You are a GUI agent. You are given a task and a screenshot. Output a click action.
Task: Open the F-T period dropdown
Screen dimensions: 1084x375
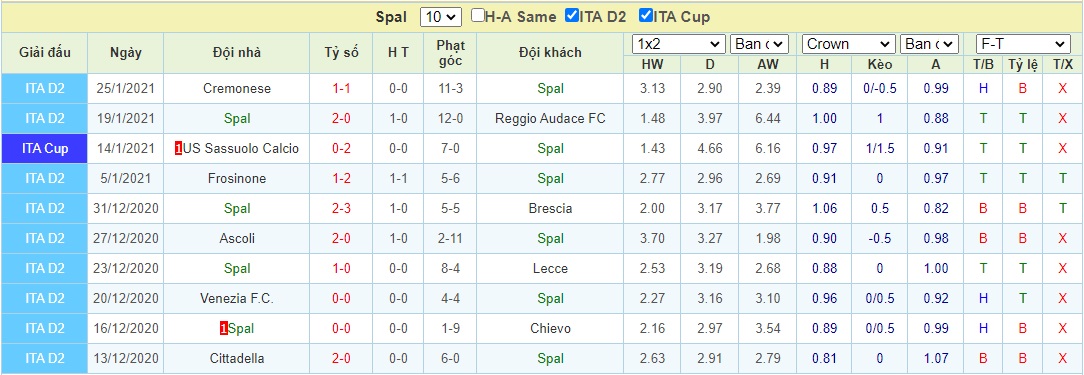[1022, 44]
